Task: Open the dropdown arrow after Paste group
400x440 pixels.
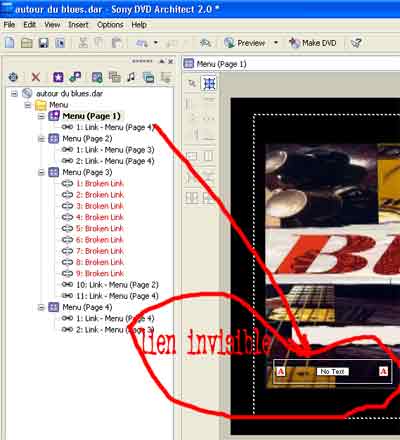Action: 155,43
